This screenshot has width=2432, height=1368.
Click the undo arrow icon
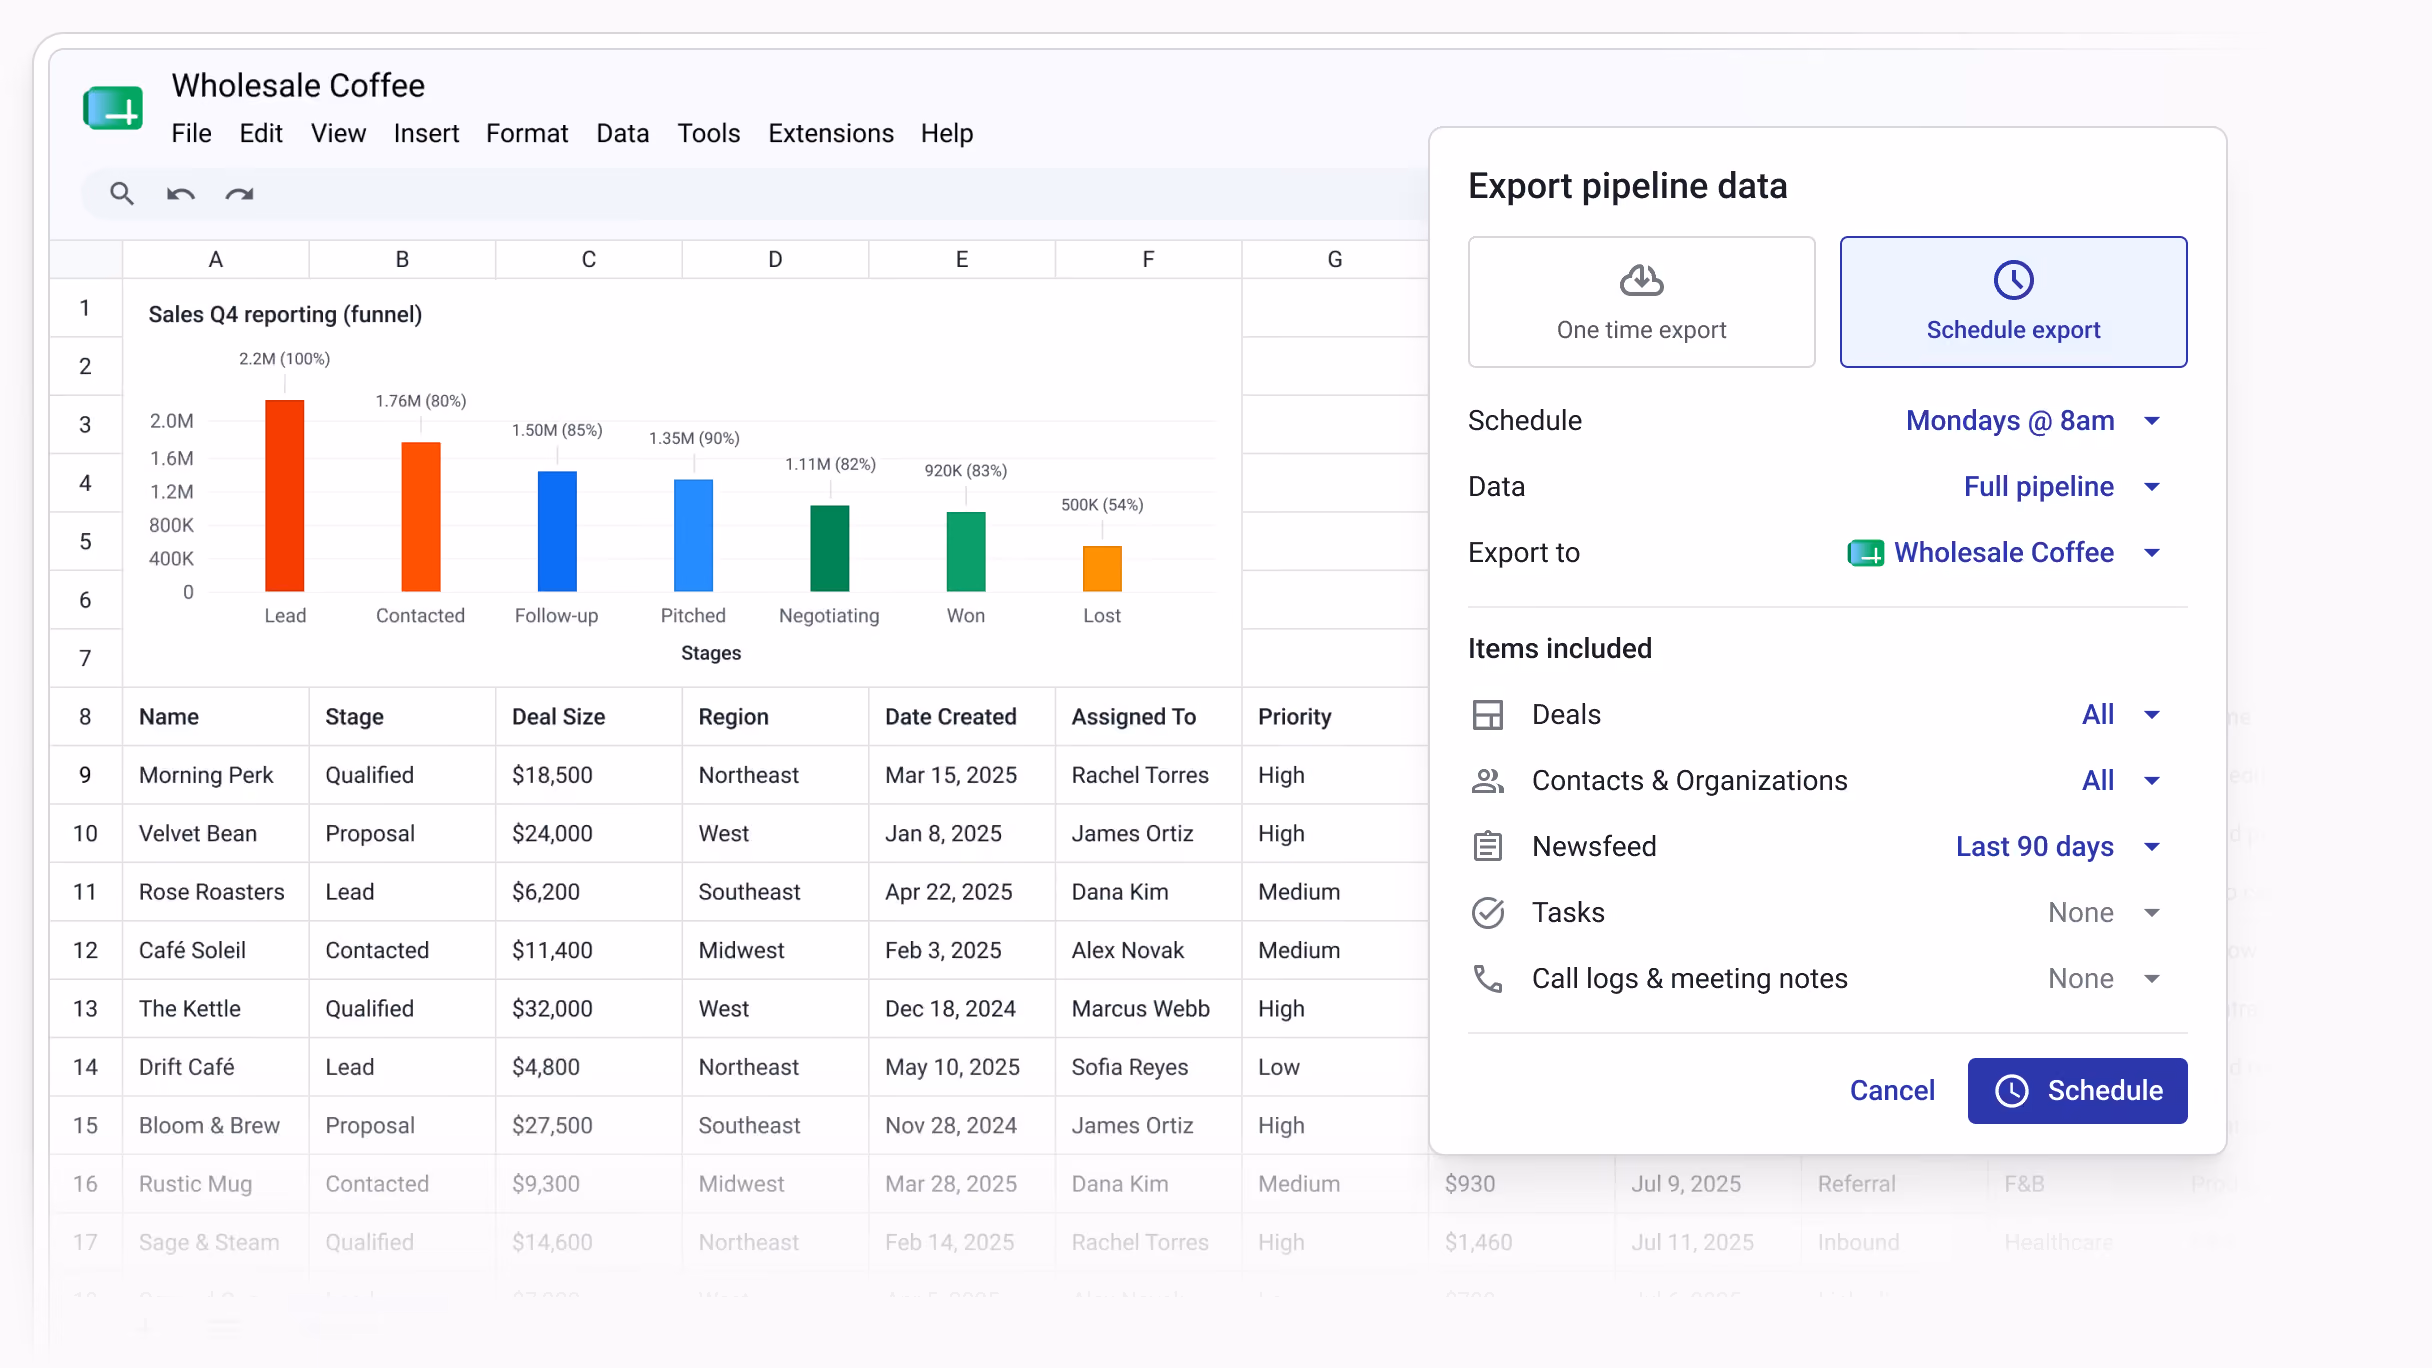180,193
